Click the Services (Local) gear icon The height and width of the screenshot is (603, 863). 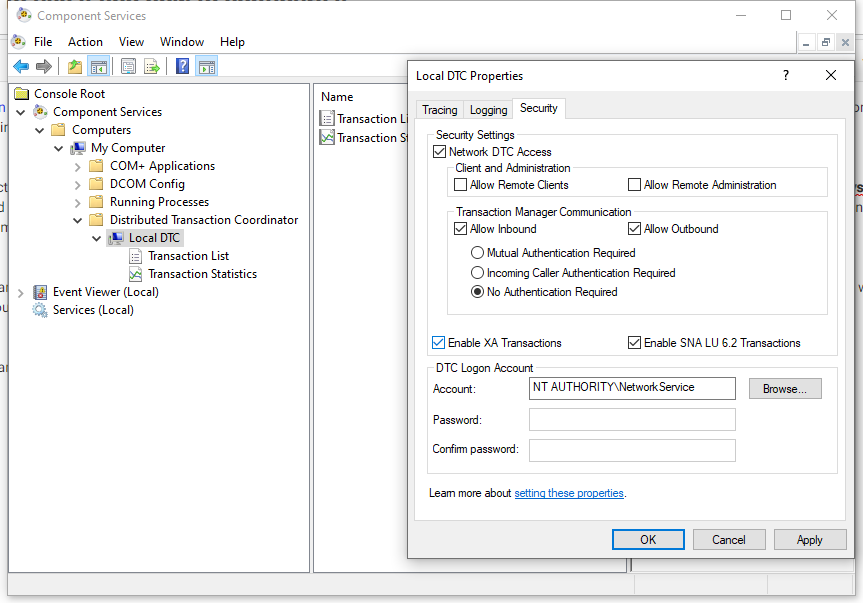40,310
